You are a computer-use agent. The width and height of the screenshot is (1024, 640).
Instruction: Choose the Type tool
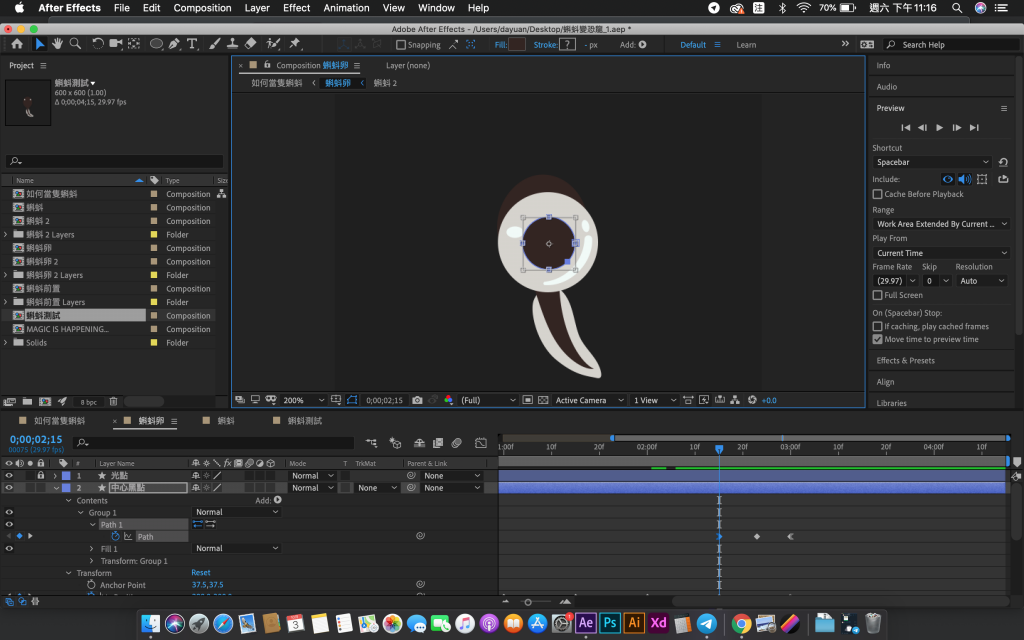(x=192, y=44)
